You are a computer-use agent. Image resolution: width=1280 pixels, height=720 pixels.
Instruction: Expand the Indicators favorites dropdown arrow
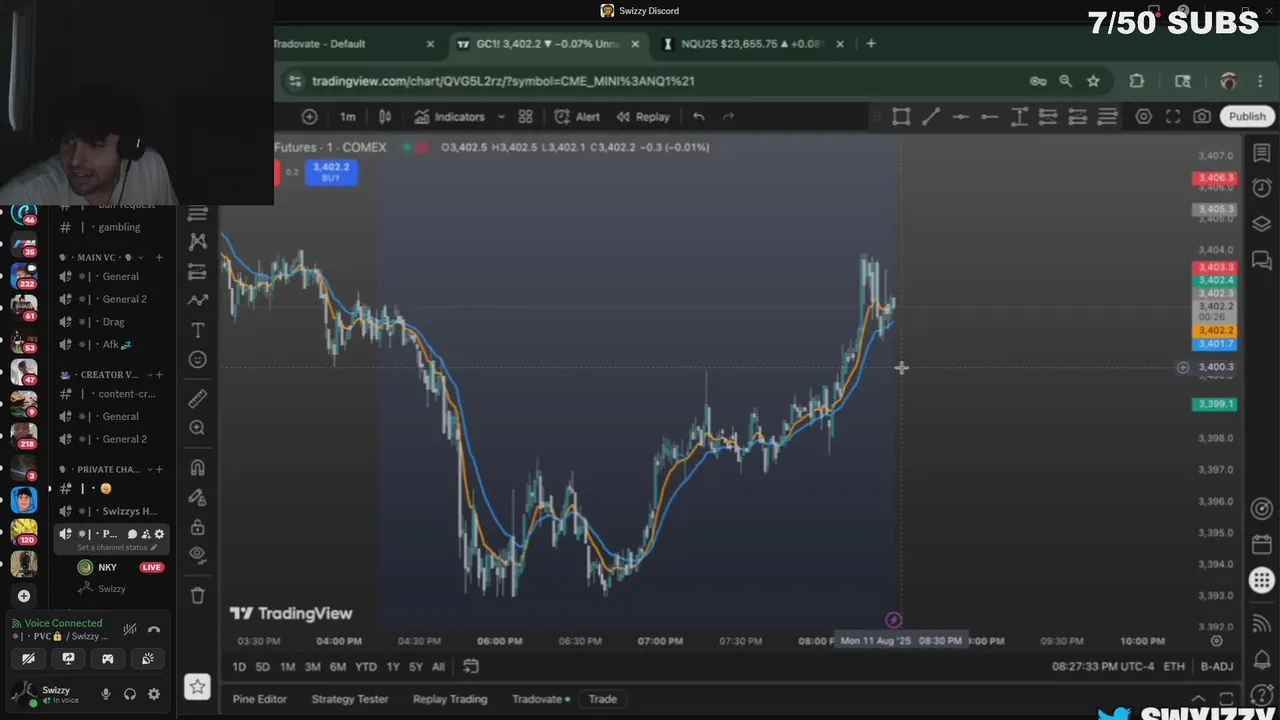pos(501,117)
